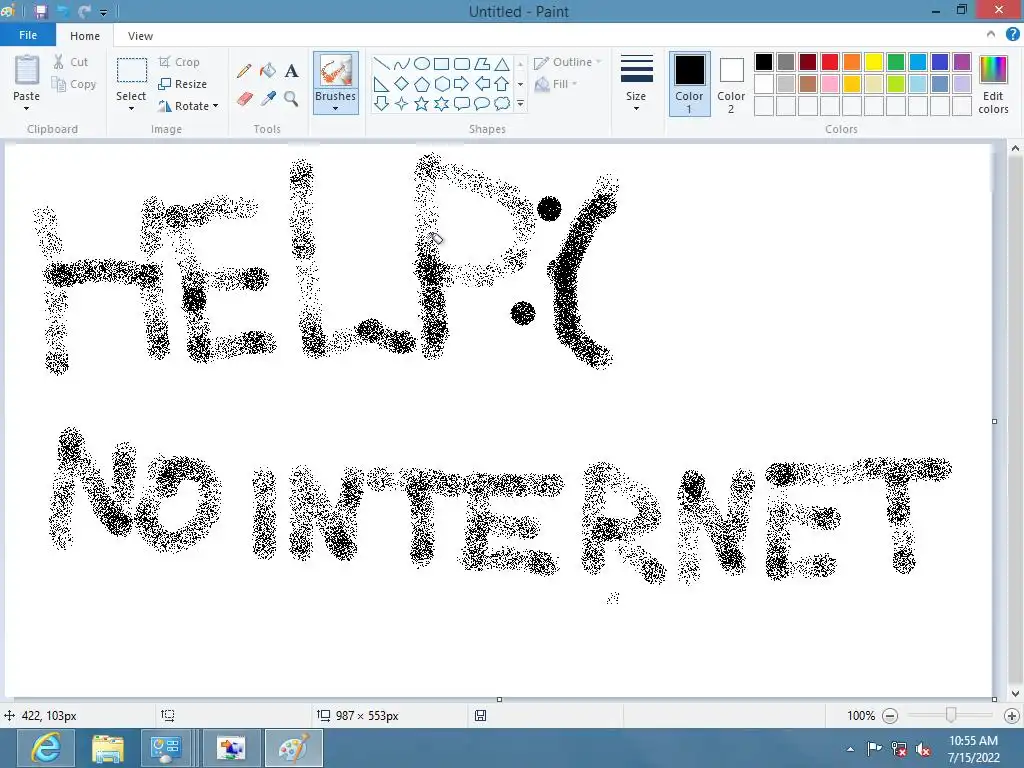Viewport: 1024px width, 768px height.
Task: Click the Save icon in quick access toolbar
Action: coord(41,11)
